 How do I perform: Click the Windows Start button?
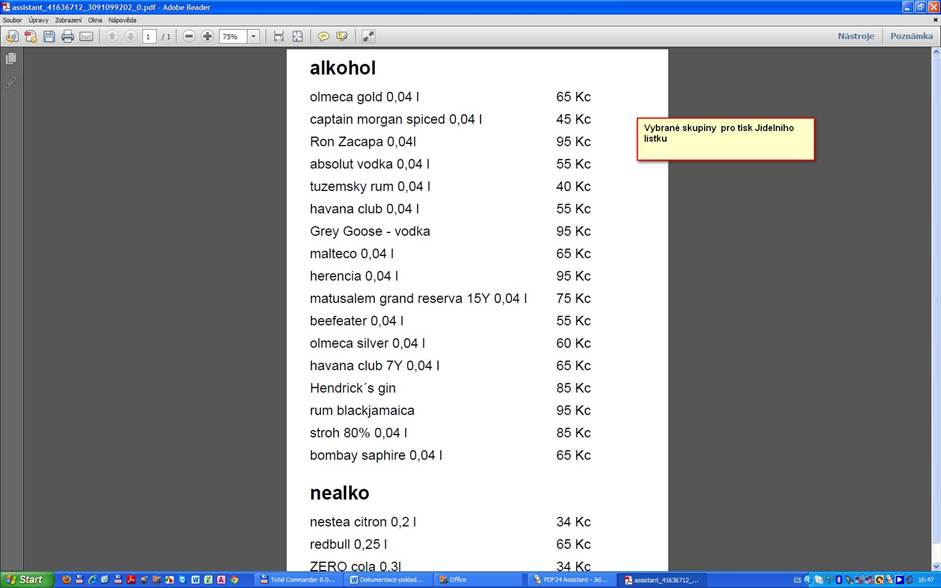(x=26, y=580)
